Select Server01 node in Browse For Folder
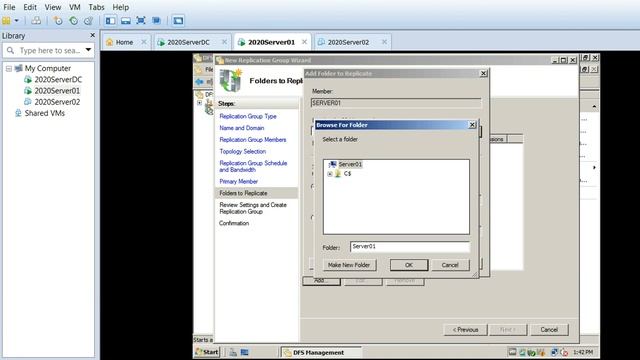Image resolution: width=640 pixels, height=360 pixels. pyautogui.click(x=350, y=164)
